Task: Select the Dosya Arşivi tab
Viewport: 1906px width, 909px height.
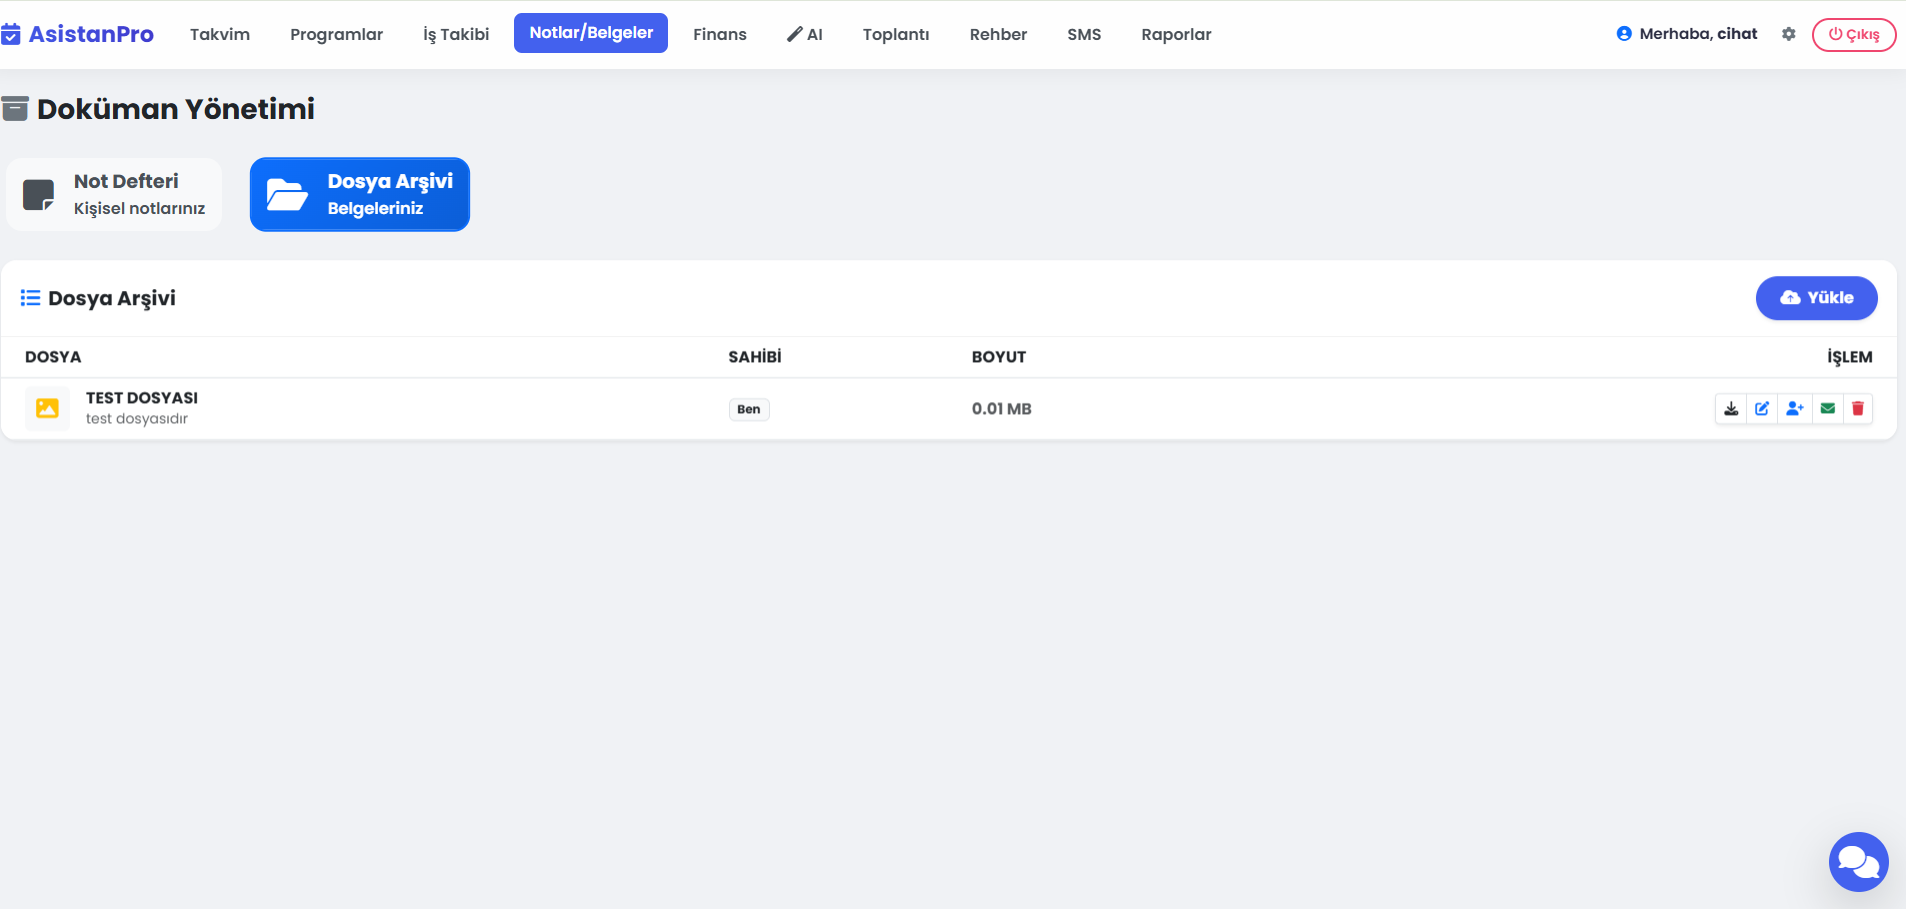Action: click(360, 194)
